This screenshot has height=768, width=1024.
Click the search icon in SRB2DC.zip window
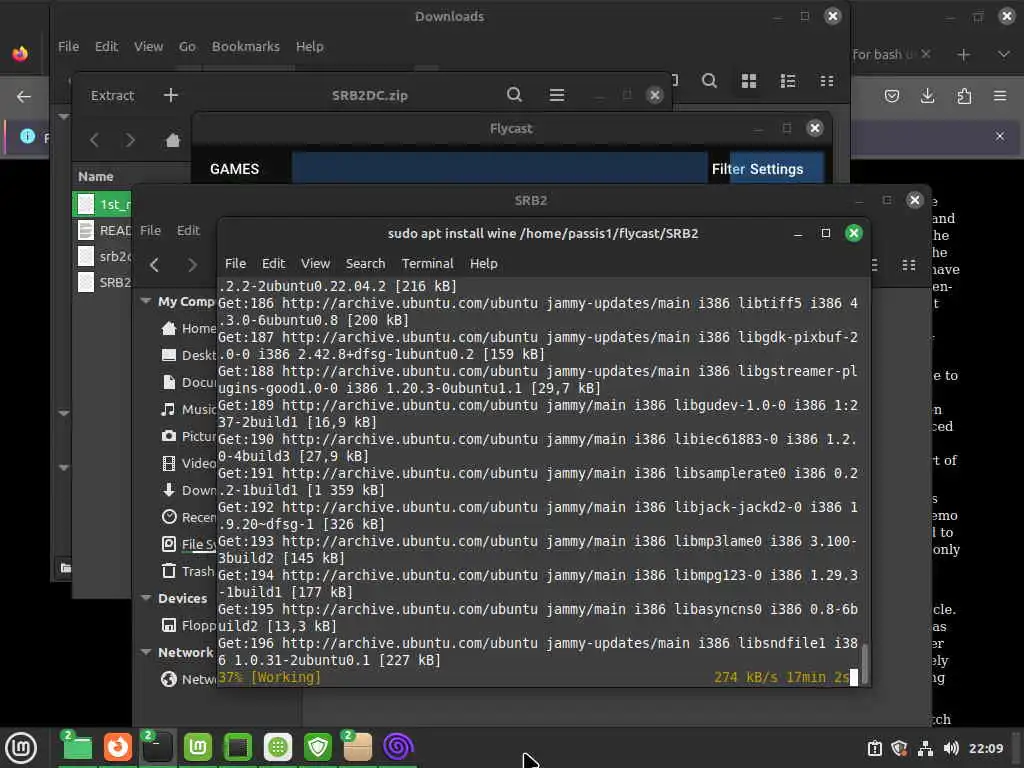point(514,95)
